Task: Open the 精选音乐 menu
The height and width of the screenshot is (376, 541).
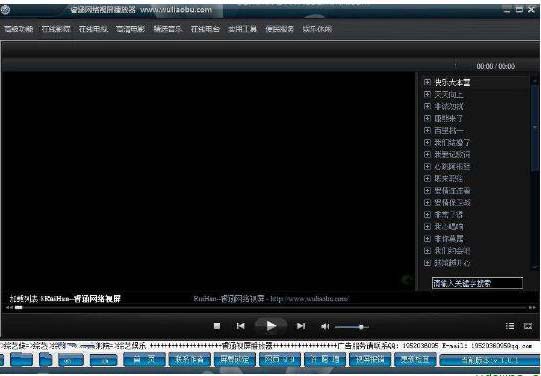Action: coord(168,29)
